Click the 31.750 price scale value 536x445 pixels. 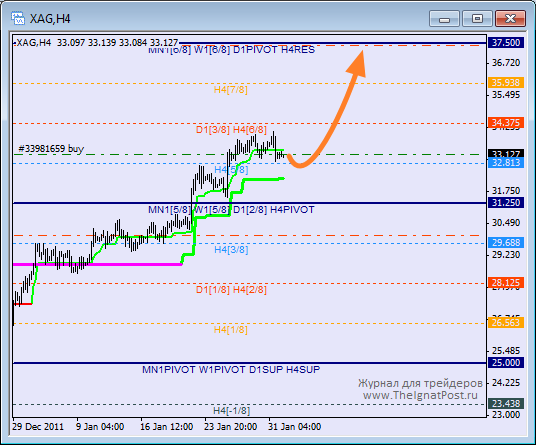(x=506, y=191)
